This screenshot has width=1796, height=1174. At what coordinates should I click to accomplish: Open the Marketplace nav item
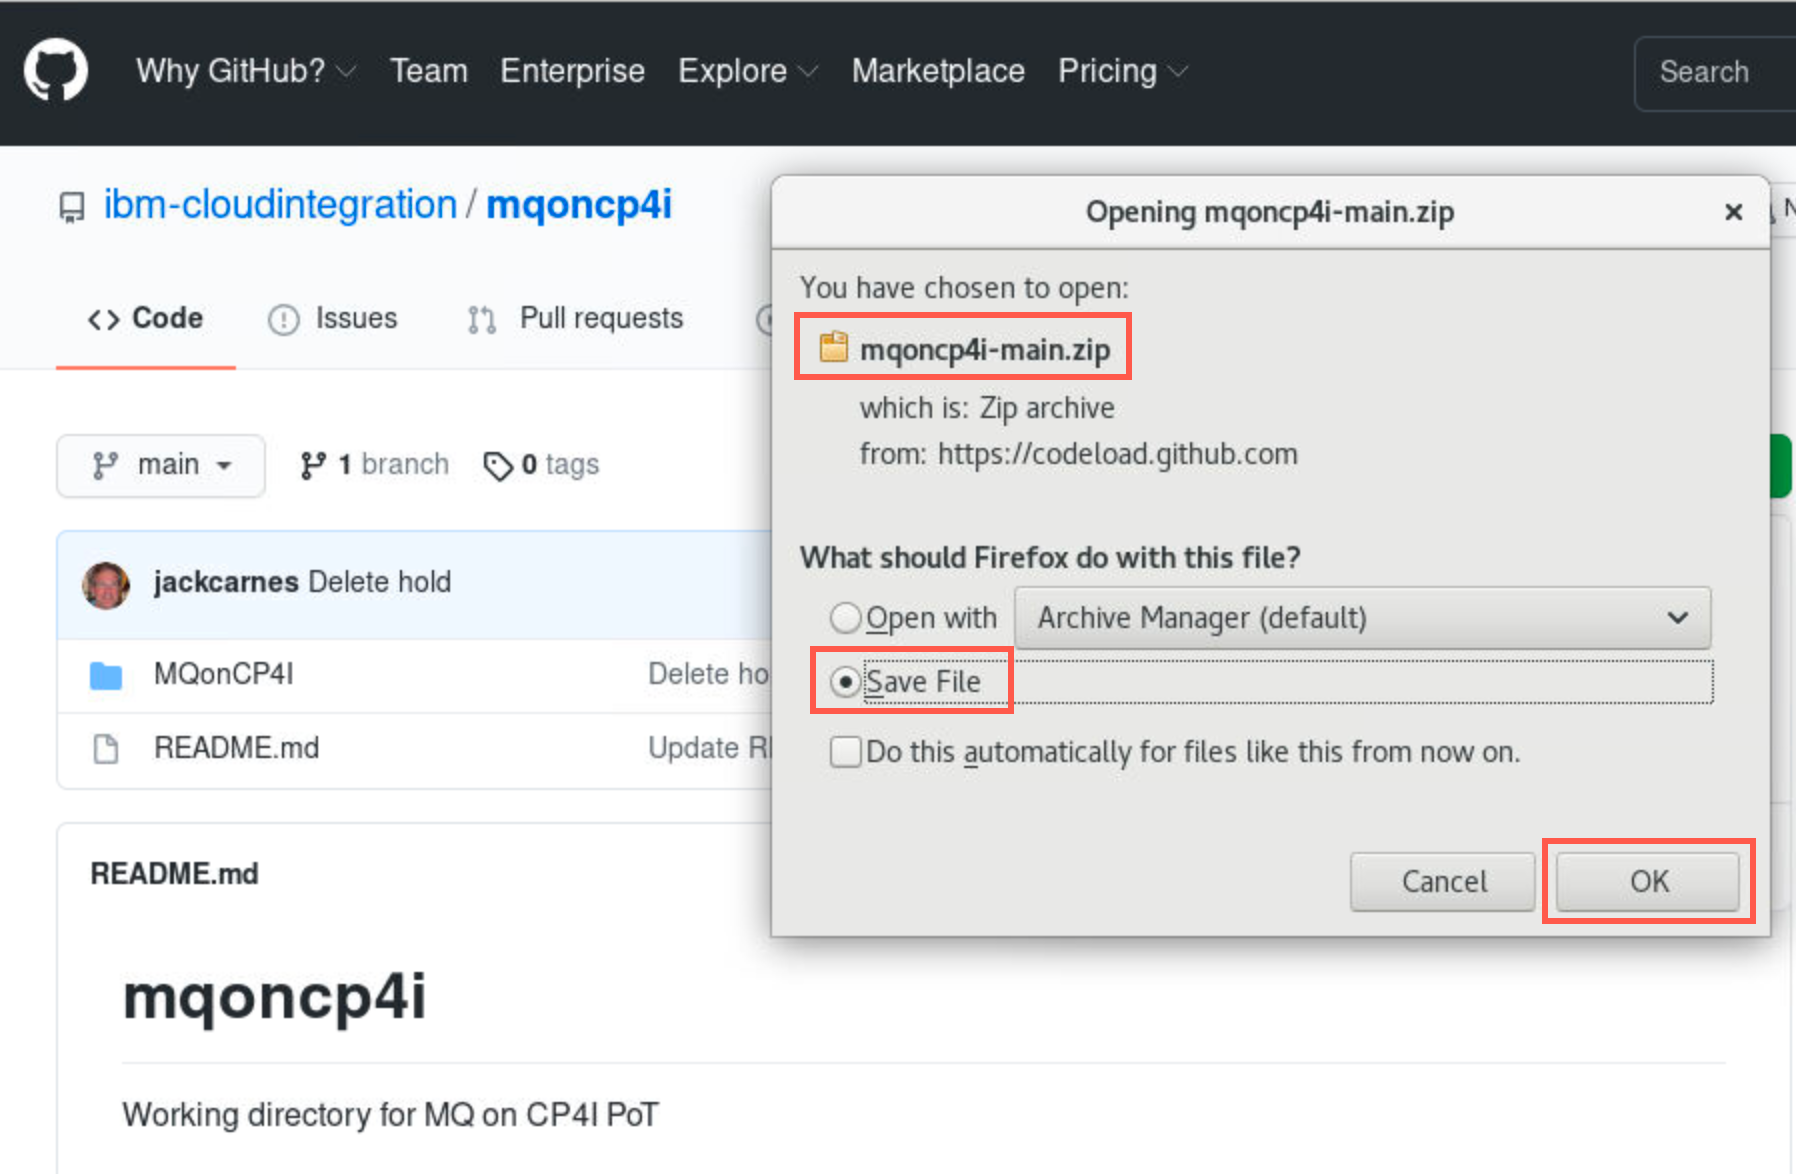[938, 71]
